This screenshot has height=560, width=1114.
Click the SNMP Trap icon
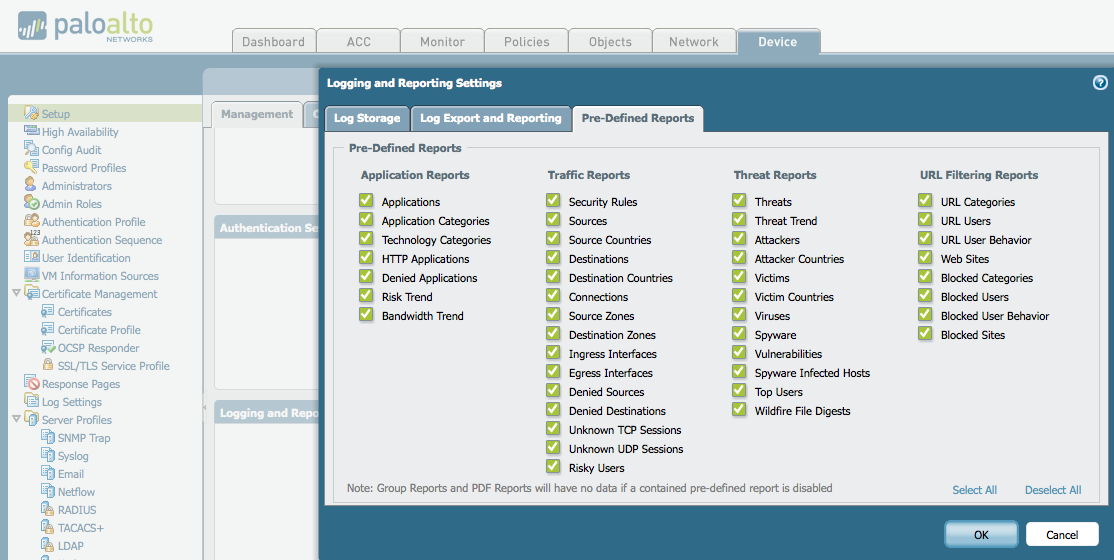[x=48, y=437]
